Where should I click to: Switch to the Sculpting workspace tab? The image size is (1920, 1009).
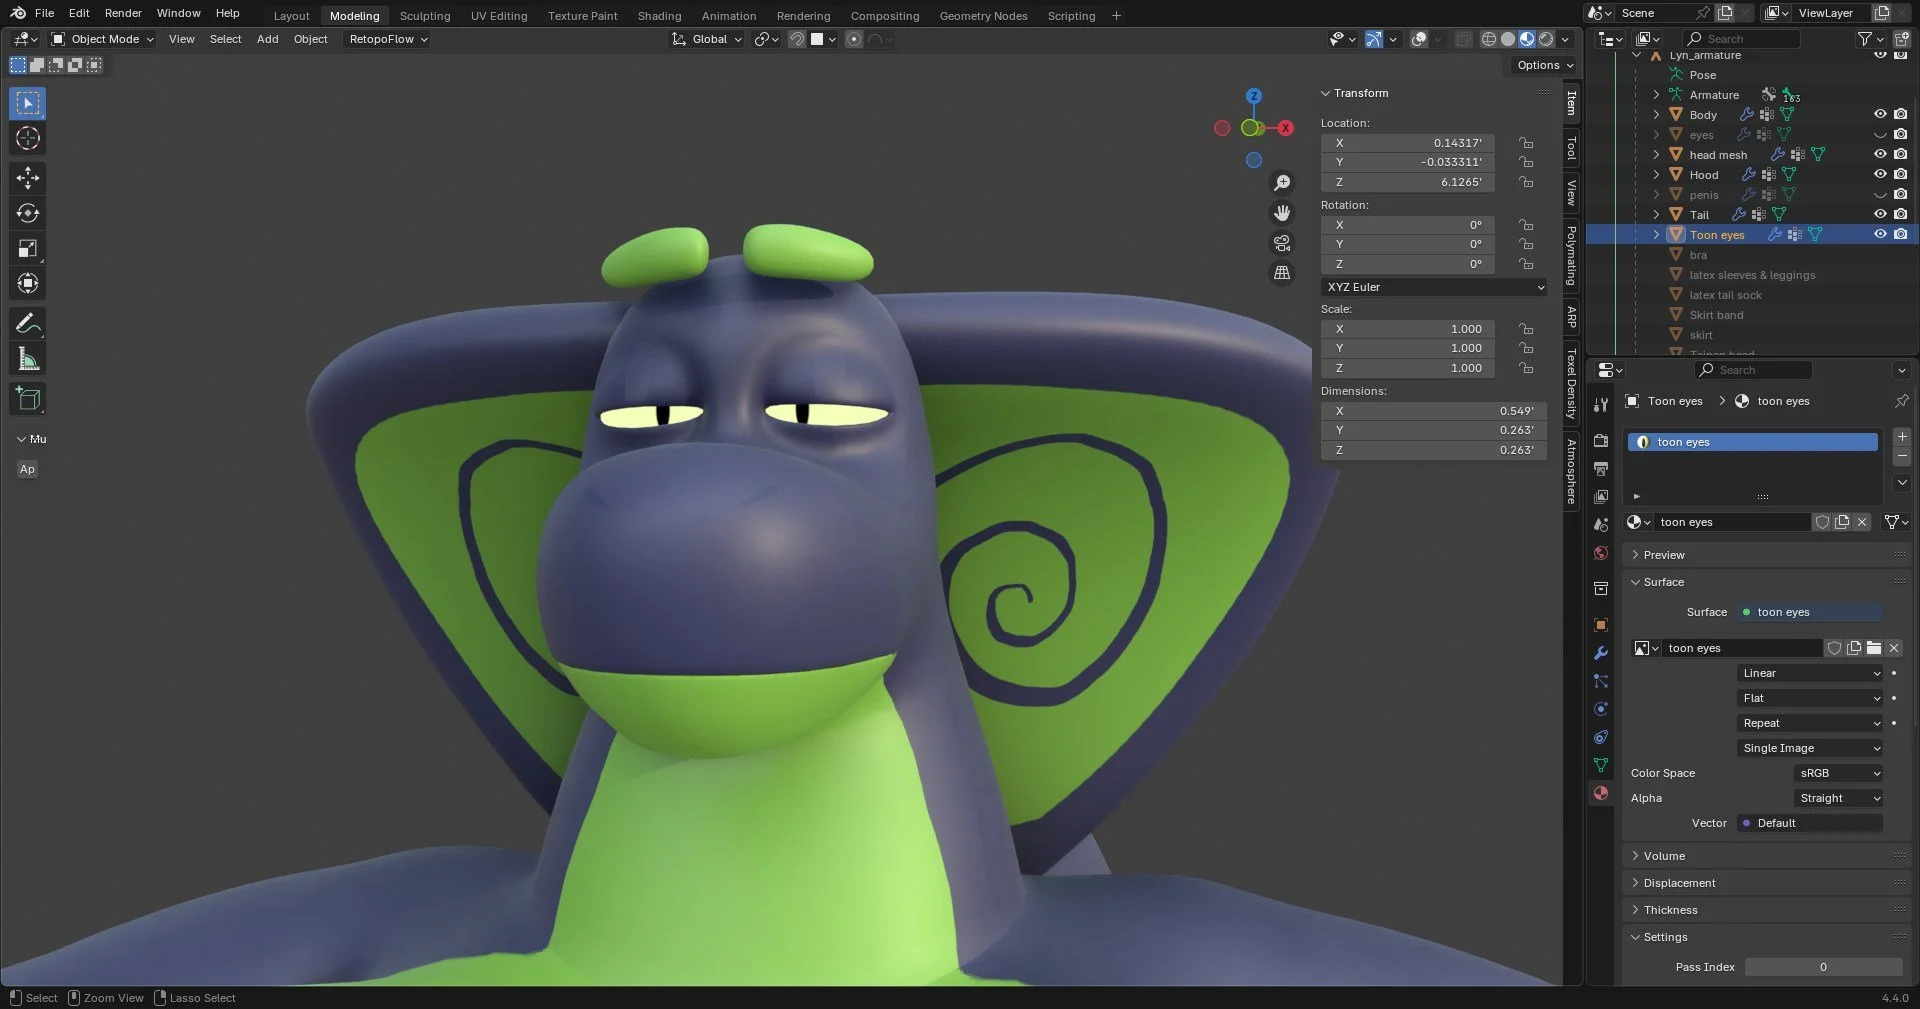(425, 16)
